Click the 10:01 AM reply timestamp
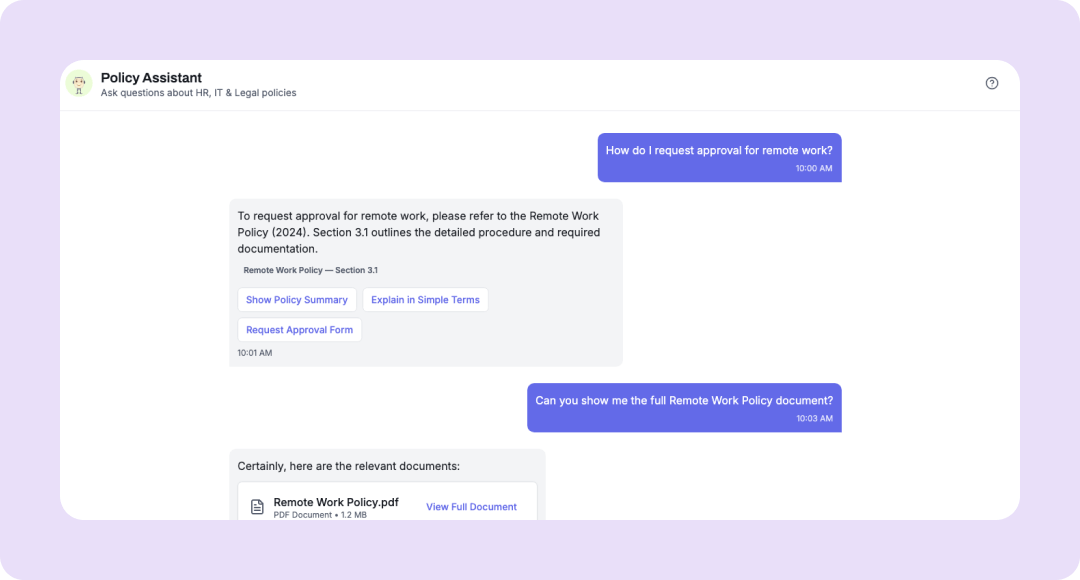 (x=254, y=353)
